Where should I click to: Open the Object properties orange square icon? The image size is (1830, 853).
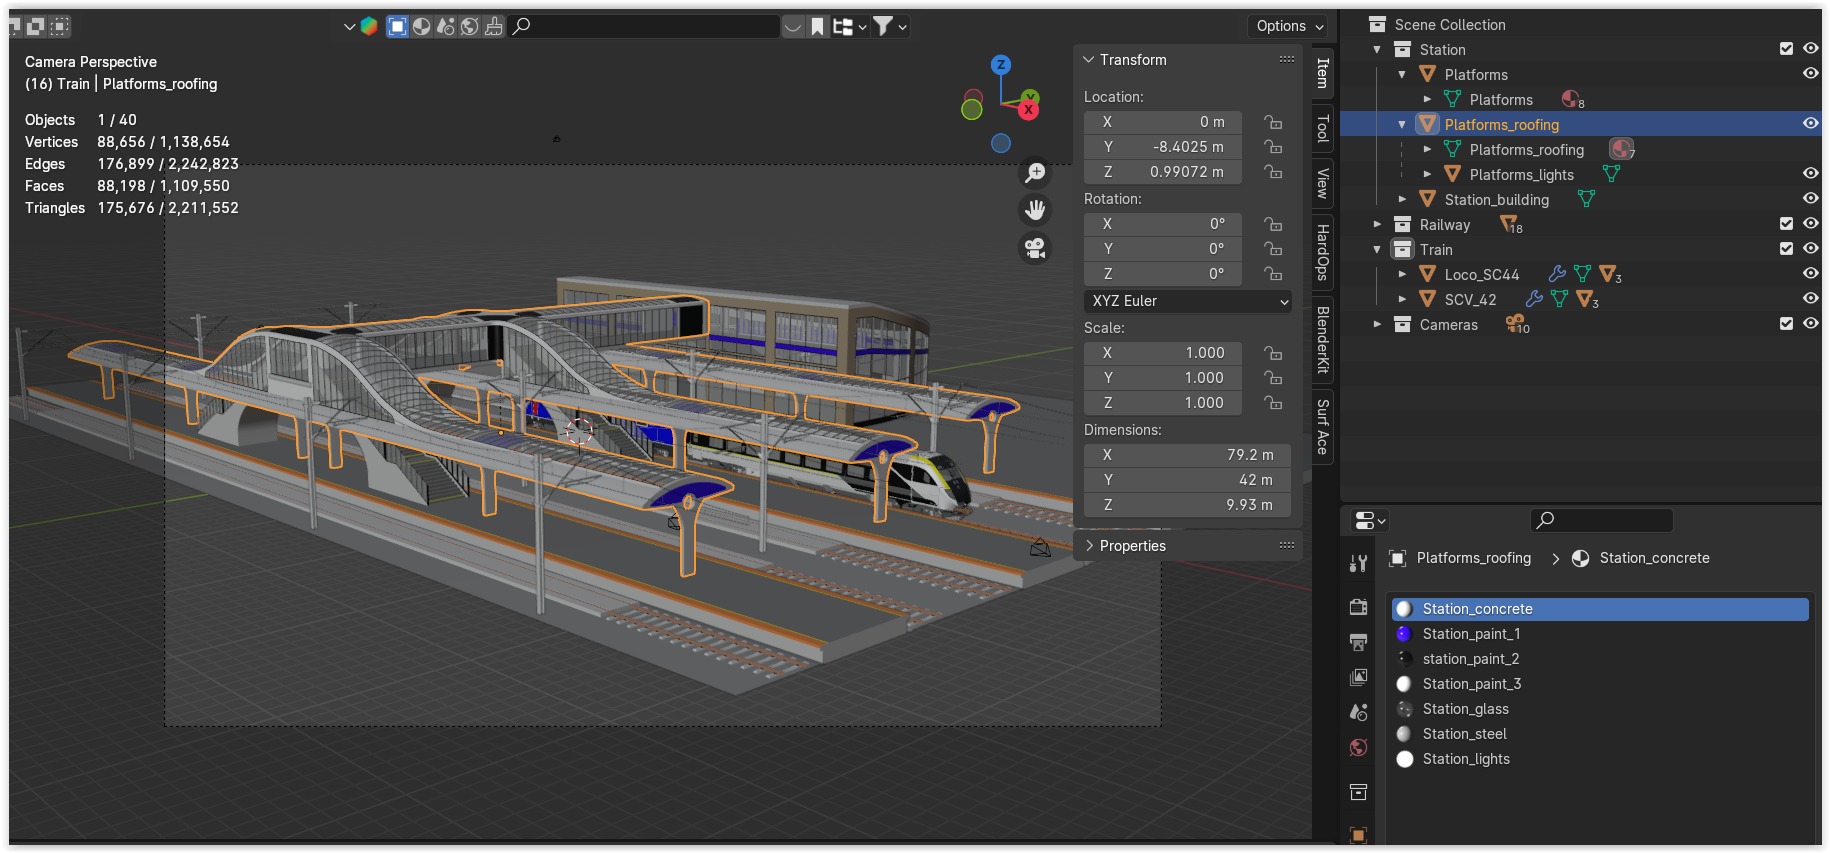(1358, 835)
